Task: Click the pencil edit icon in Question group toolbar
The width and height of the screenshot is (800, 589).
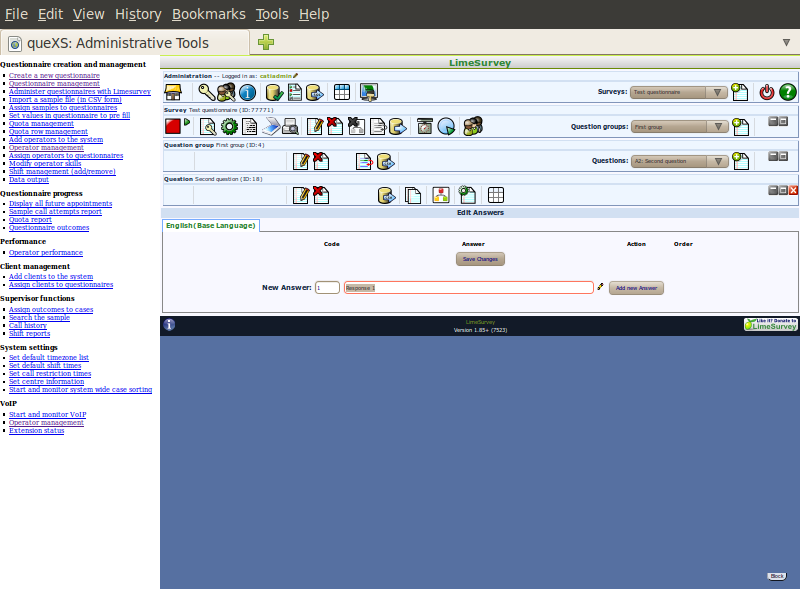Action: click(300, 161)
